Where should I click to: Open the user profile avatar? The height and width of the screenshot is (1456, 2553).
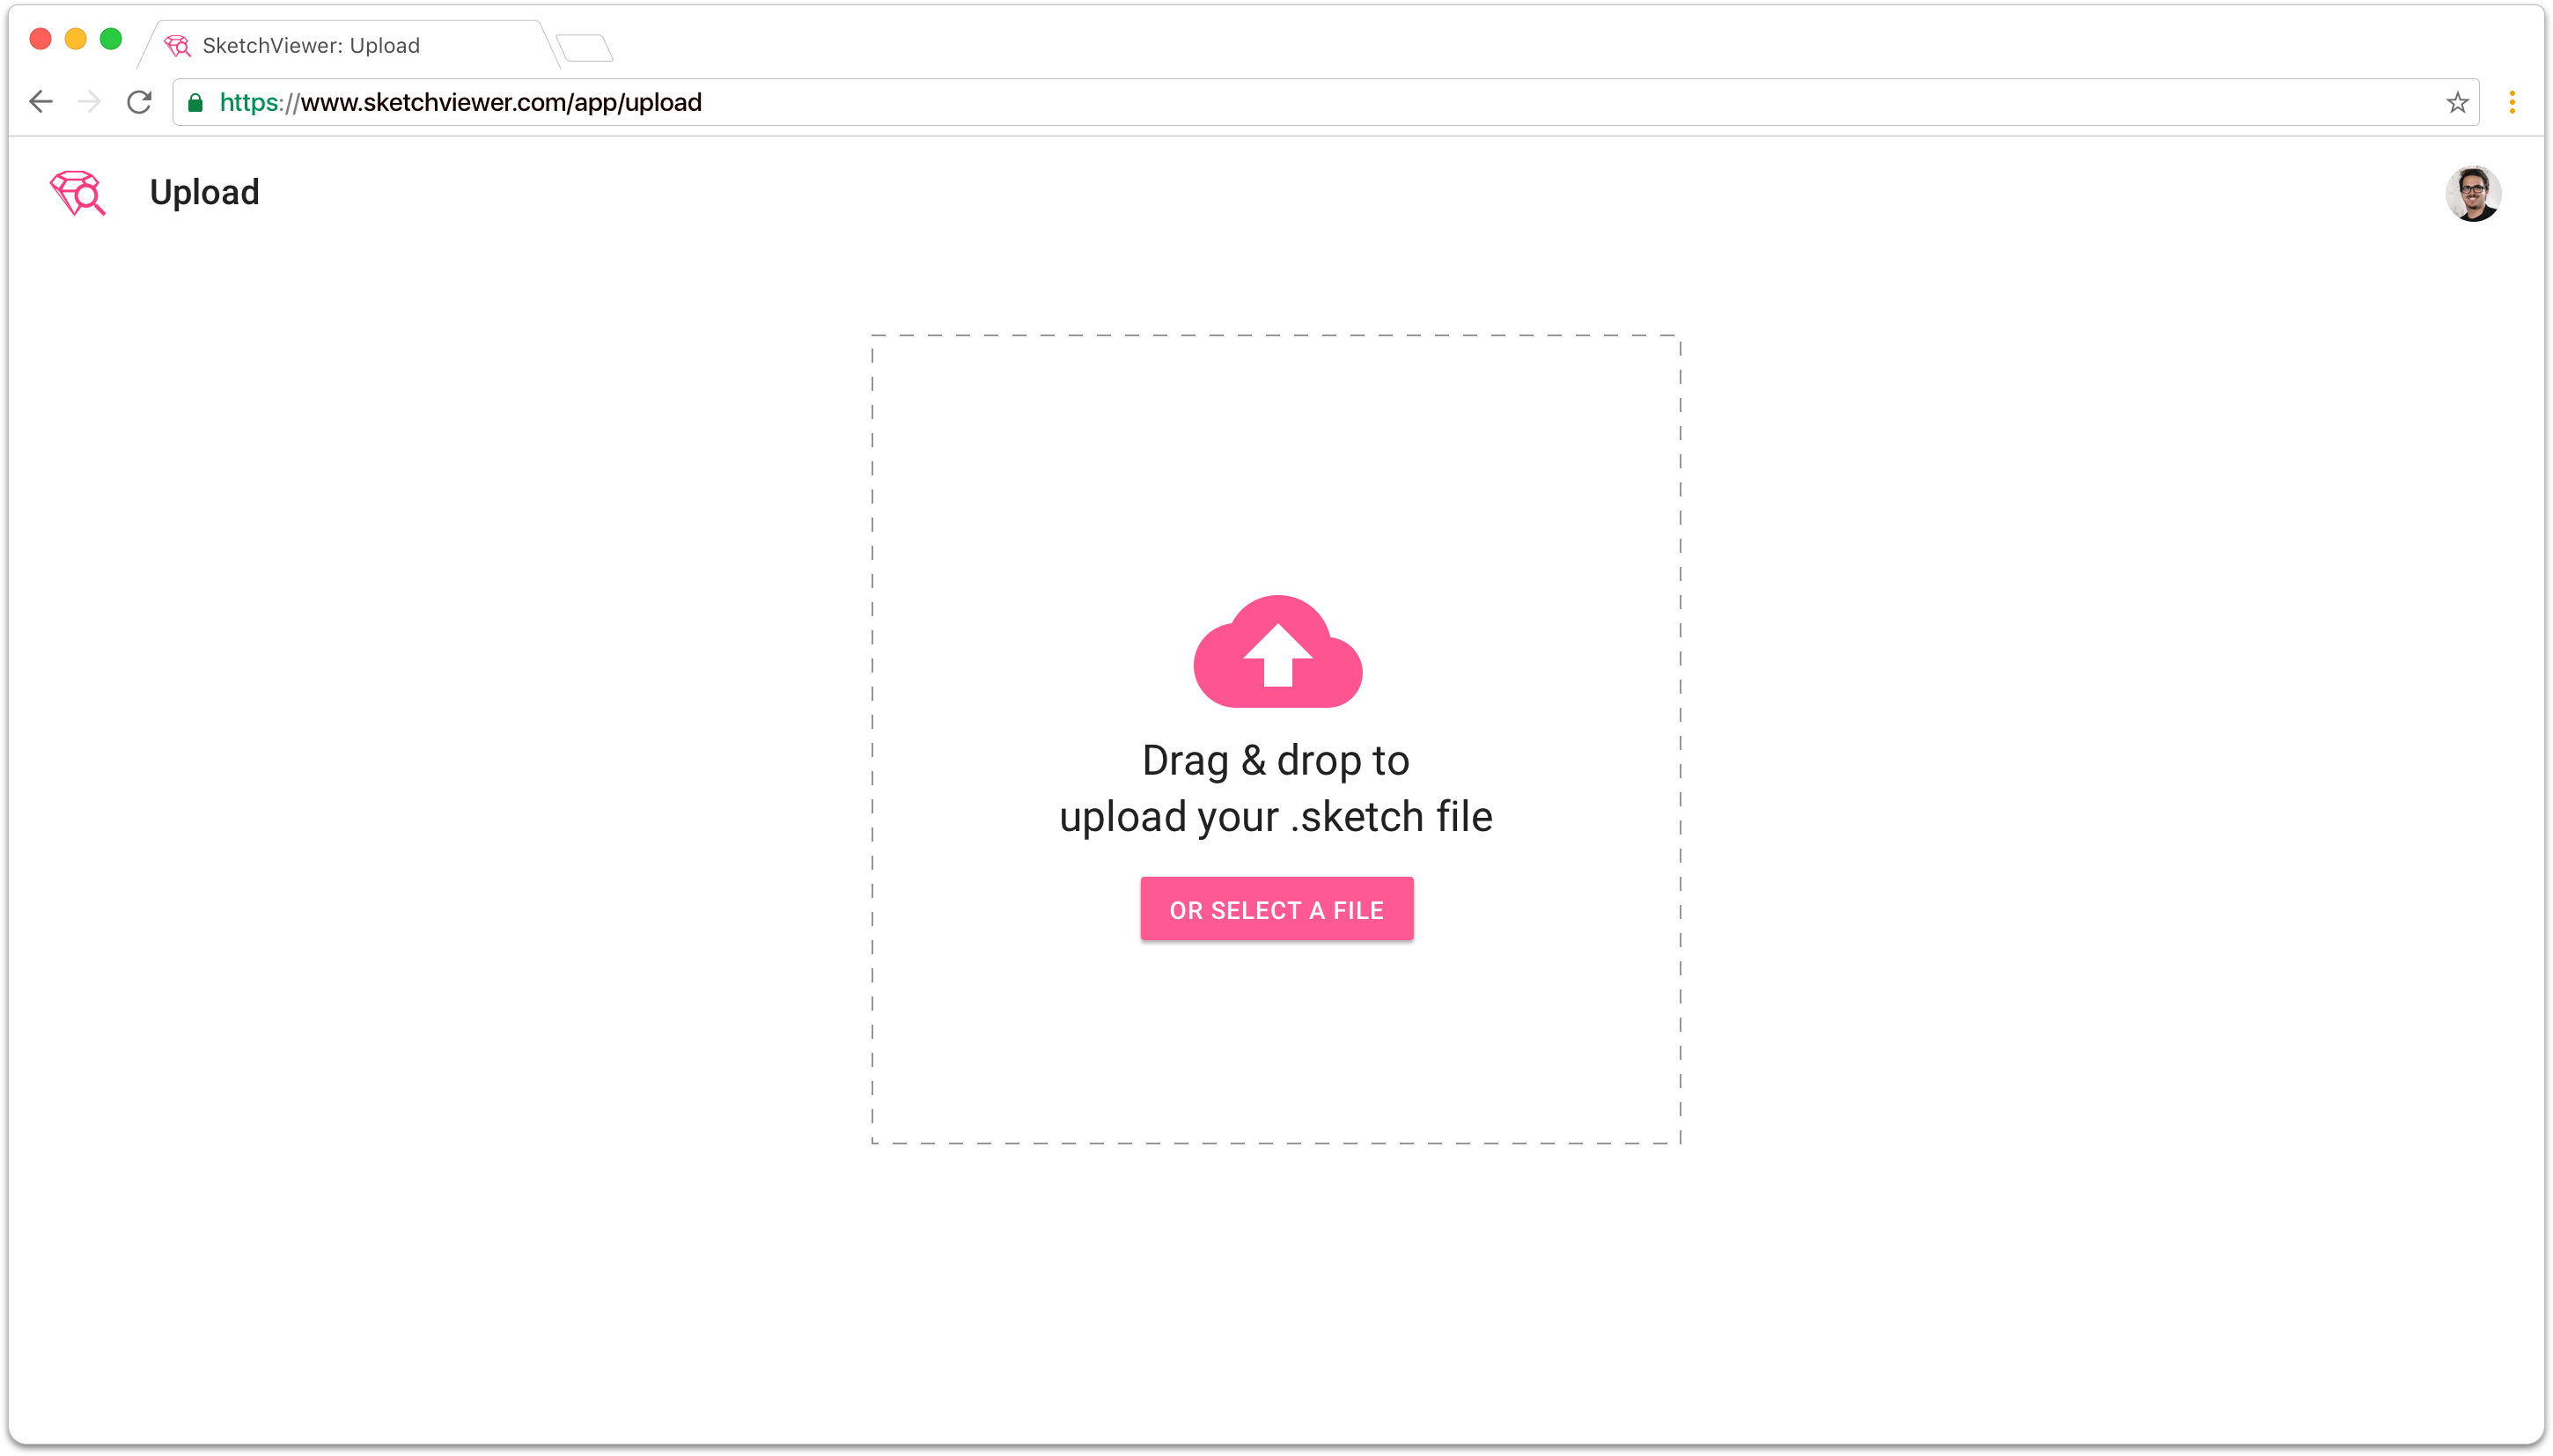[2472, 193]
